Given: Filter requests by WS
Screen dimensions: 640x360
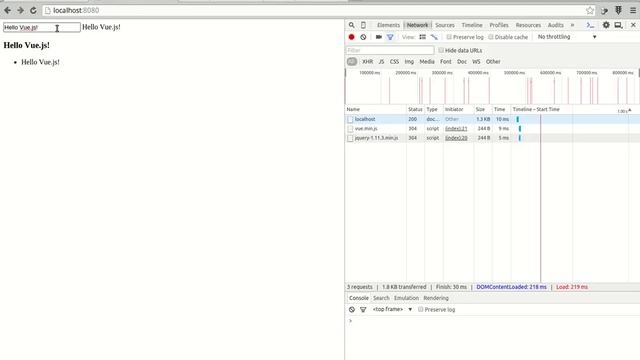Looking at the screenshot, I should point(476,62).
